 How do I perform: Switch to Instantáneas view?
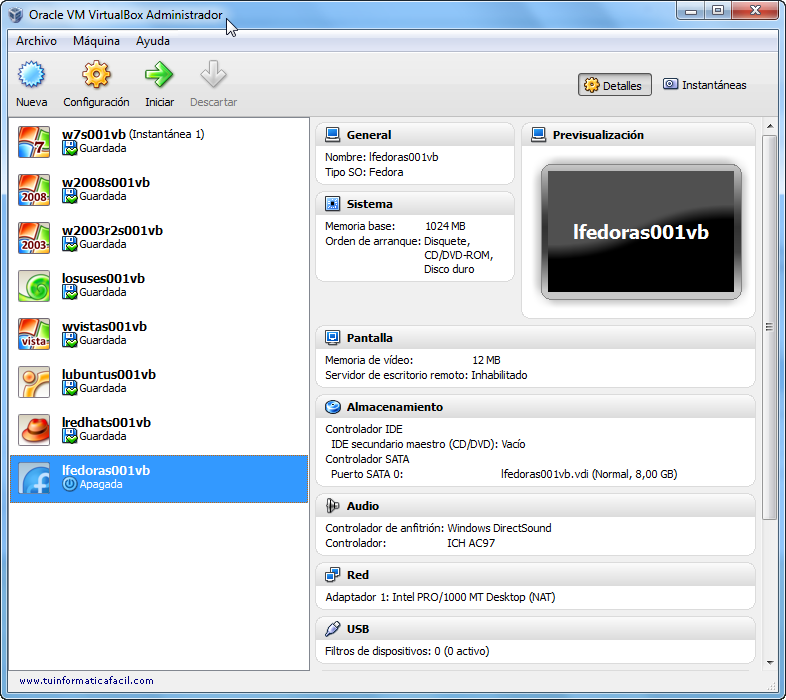click(x=705, y=85)
